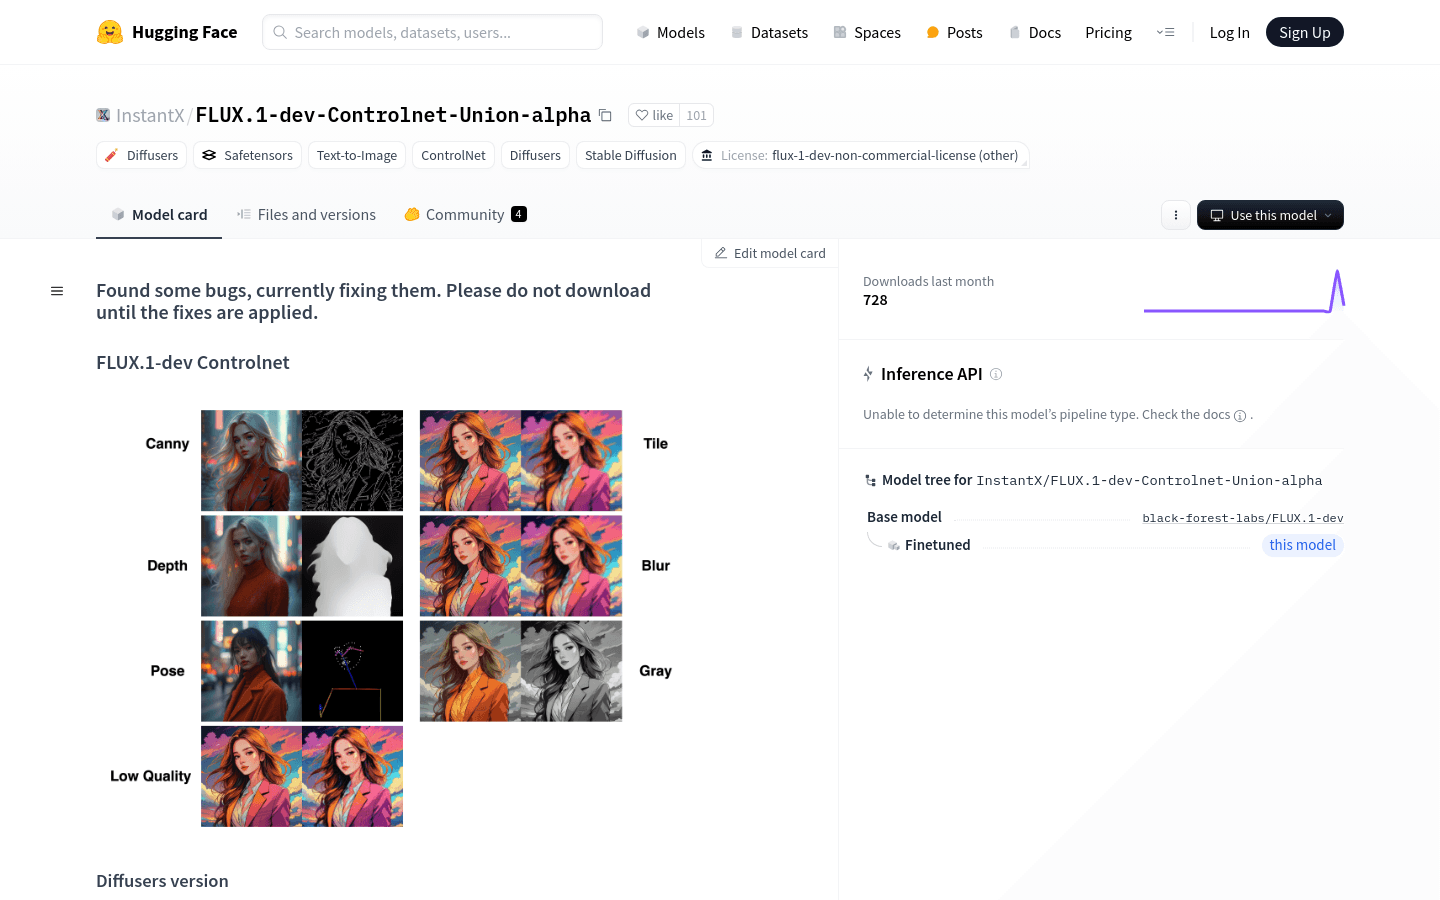Viewport: 1440px width, 900px height.
Task: Click the Canny example image
Action: click(302, 460)
